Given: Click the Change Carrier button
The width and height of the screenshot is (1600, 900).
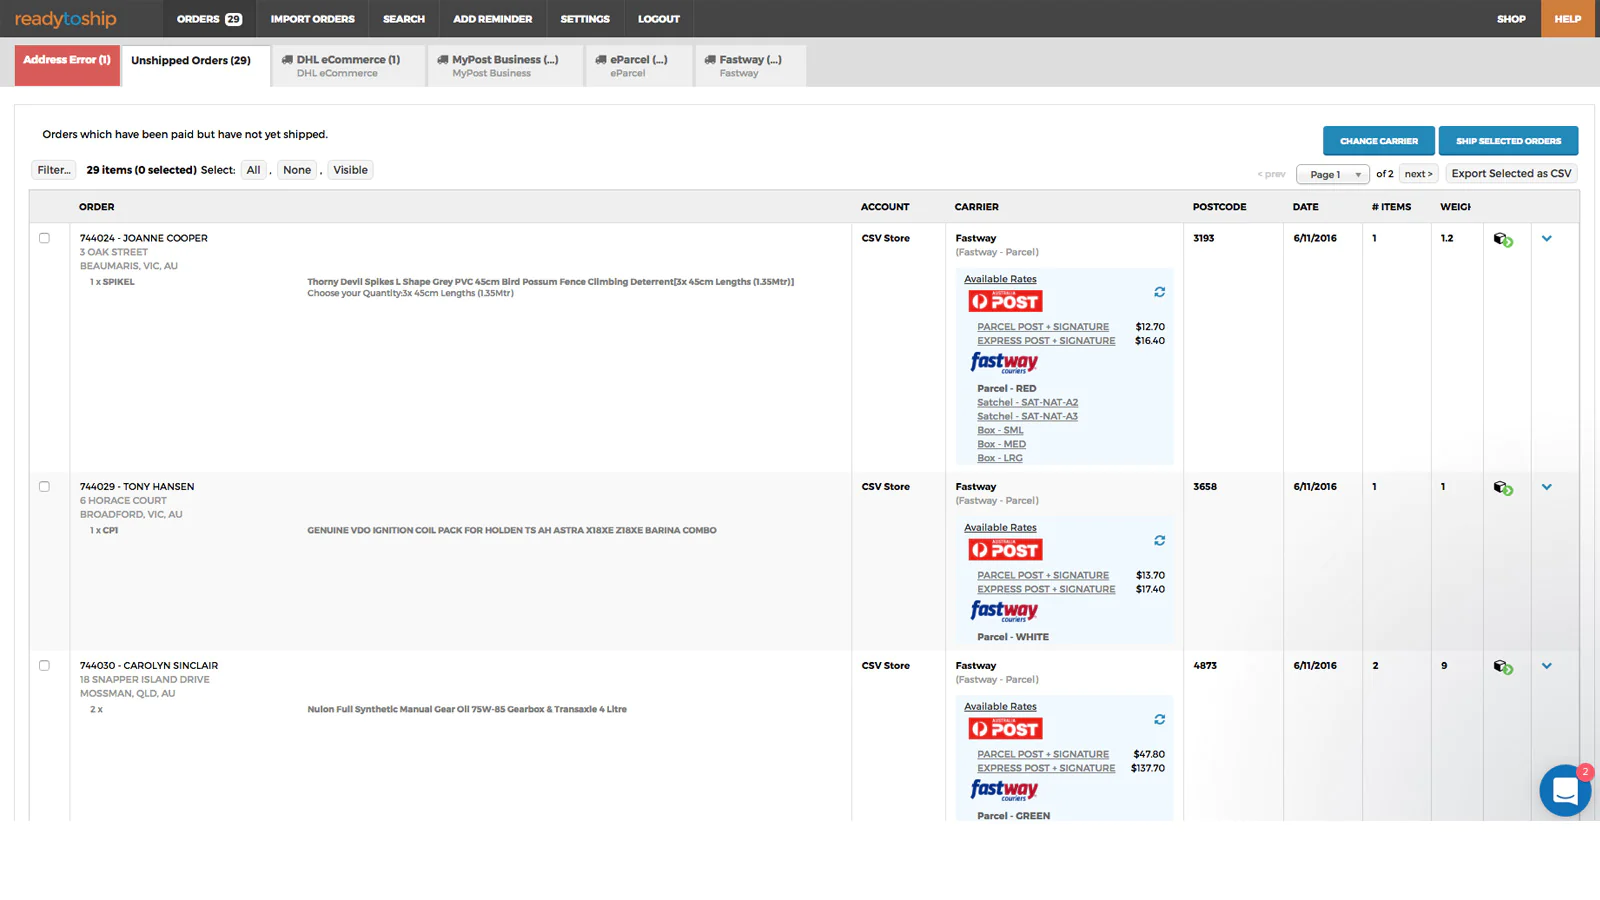Looking at the screenshot, I should tap(1378, 141).
